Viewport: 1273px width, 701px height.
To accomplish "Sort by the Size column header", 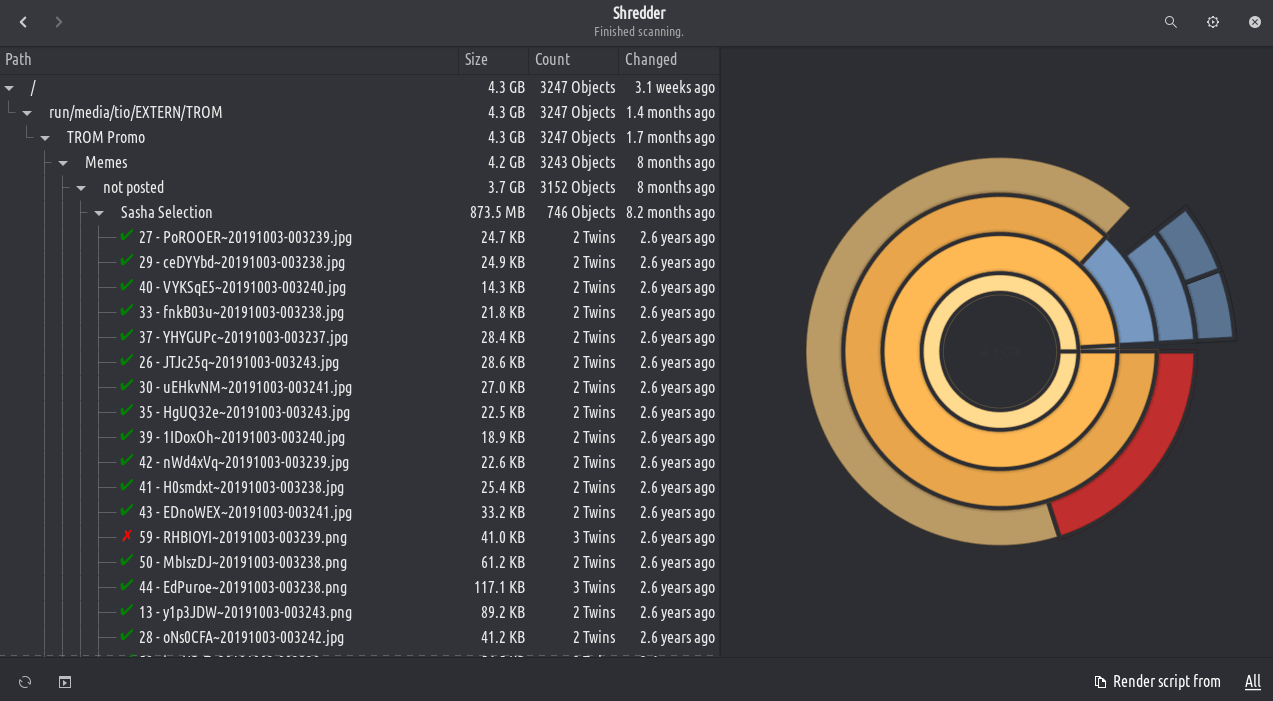I will [477, 60].
